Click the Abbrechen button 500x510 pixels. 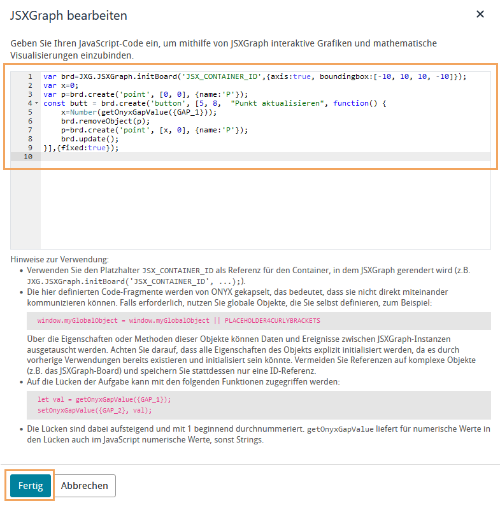84,486
